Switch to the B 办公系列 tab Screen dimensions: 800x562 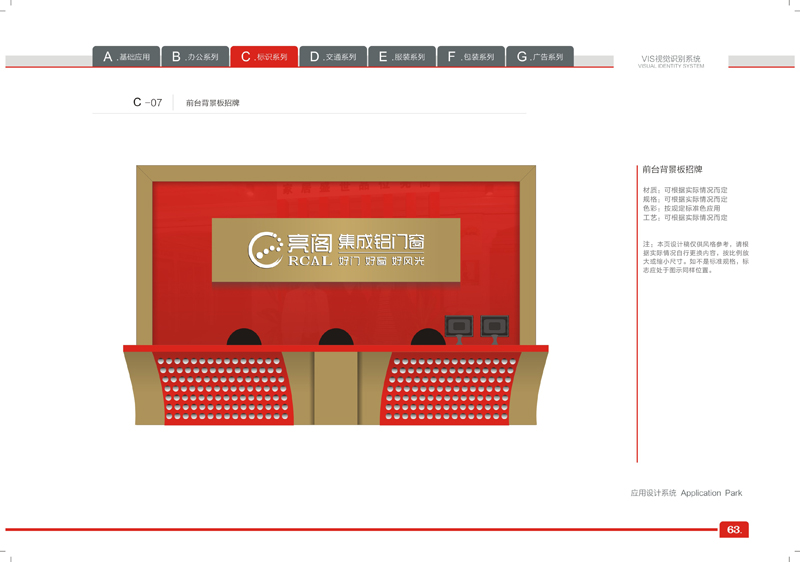click(x=195, y=57)
